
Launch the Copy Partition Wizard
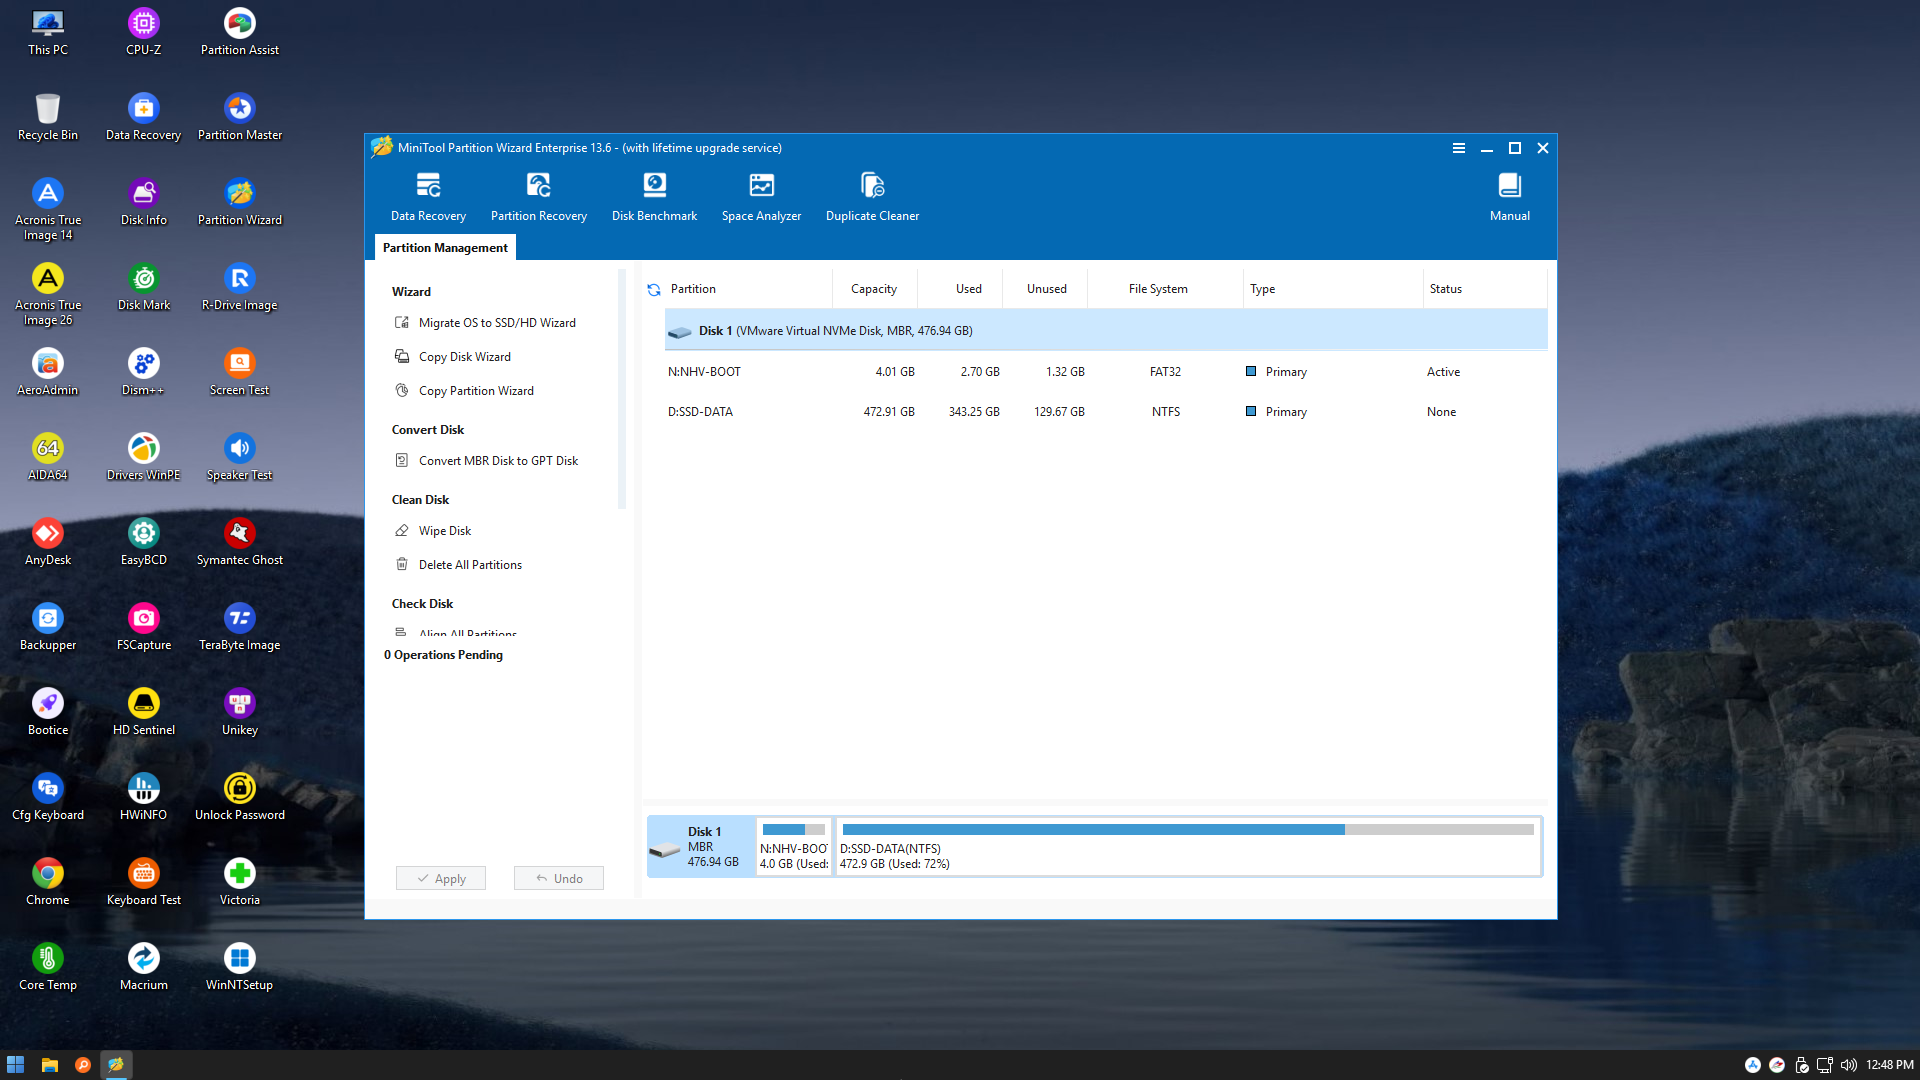[x=465, y=391]
